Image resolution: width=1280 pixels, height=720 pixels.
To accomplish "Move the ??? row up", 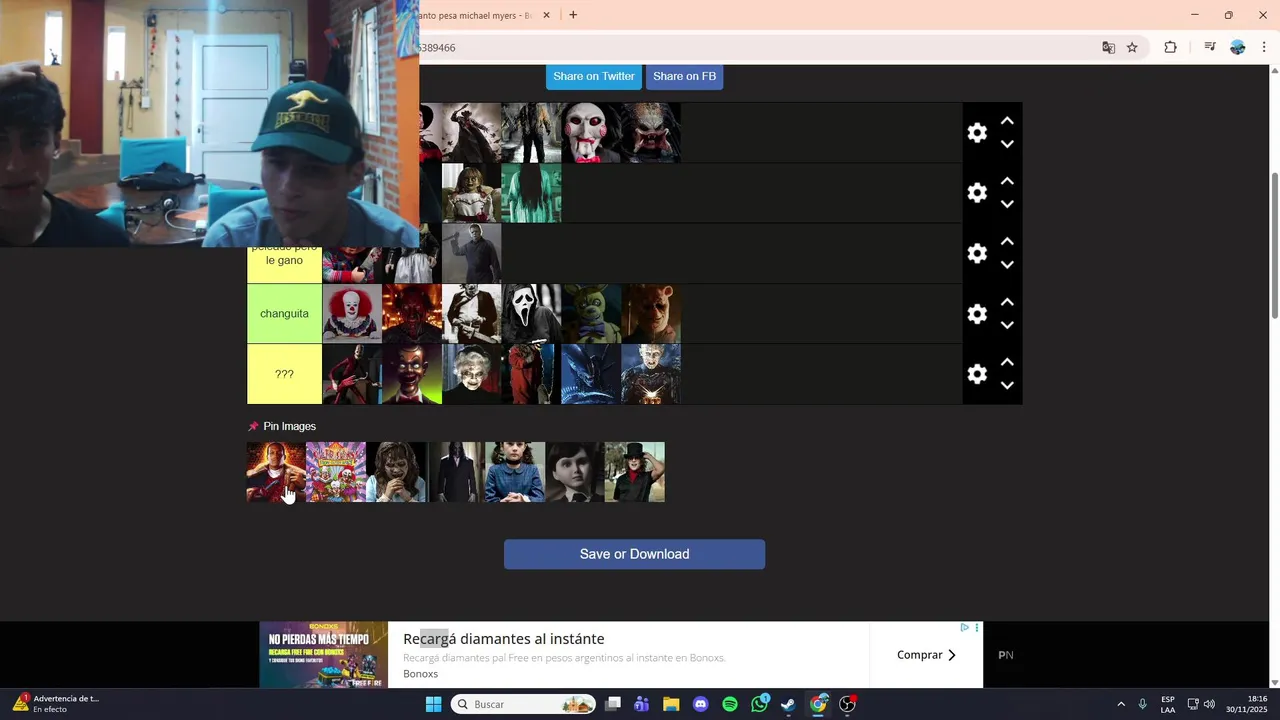I will [1007, 362].
